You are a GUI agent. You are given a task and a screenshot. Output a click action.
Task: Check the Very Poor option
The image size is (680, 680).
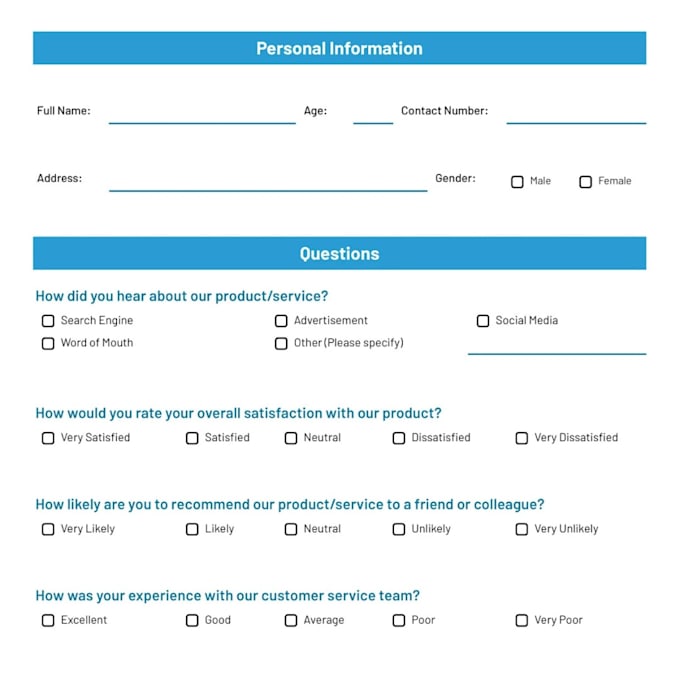(522, 621)
